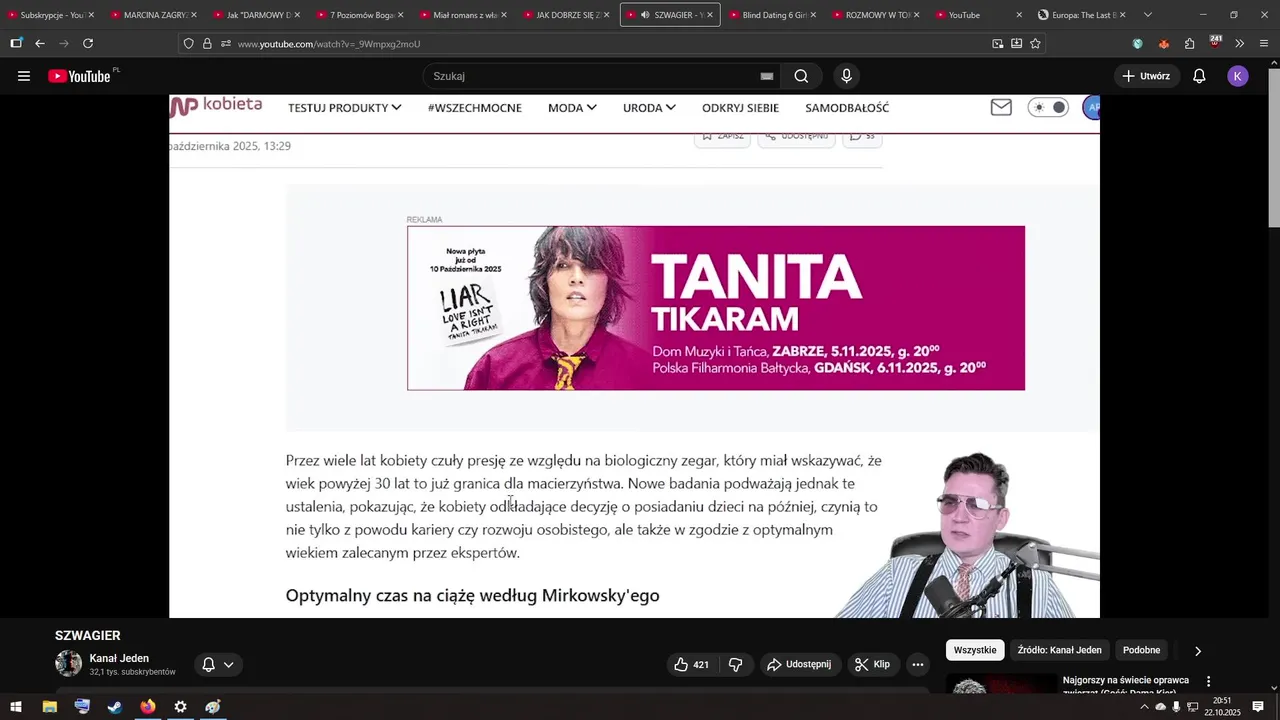
Task: Go back with the browser back arrow
Action: 40,43
